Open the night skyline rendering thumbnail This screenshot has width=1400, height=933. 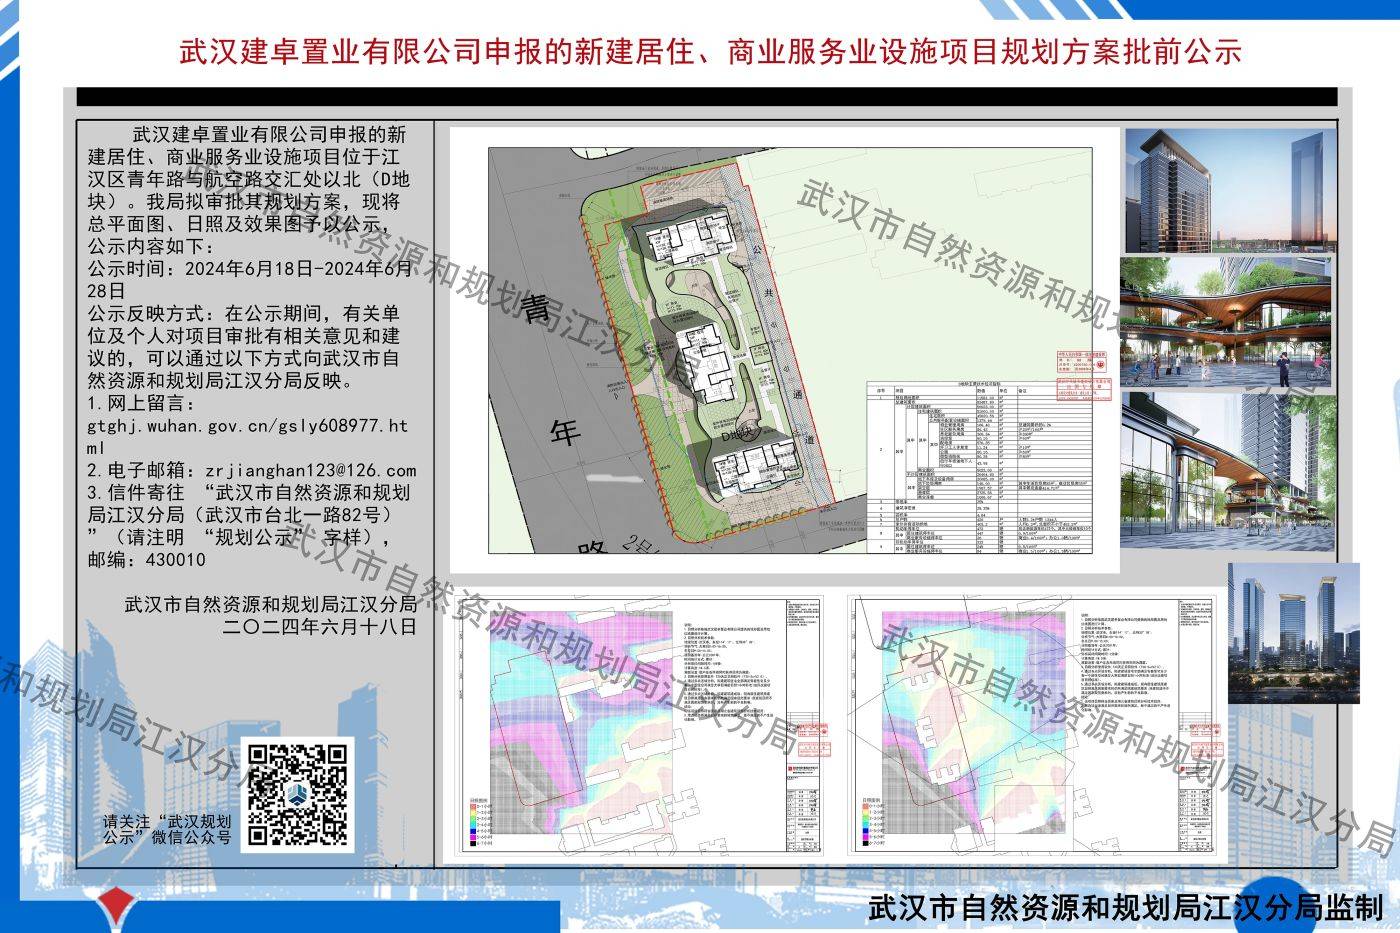click(x=1293, y=633)
